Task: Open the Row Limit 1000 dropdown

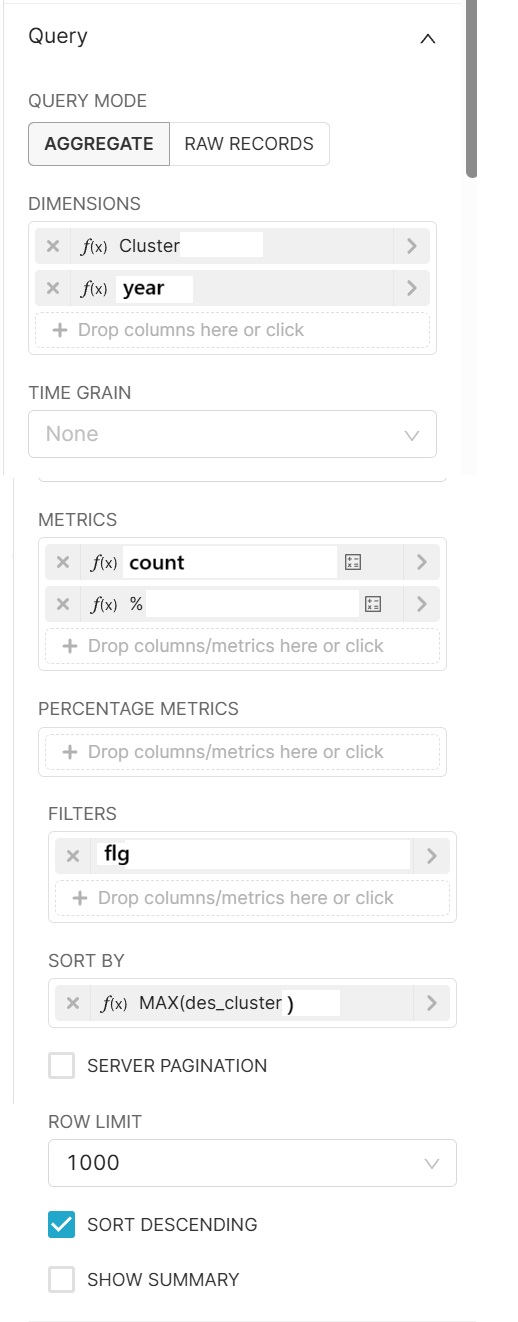Action: point(252,1163)
